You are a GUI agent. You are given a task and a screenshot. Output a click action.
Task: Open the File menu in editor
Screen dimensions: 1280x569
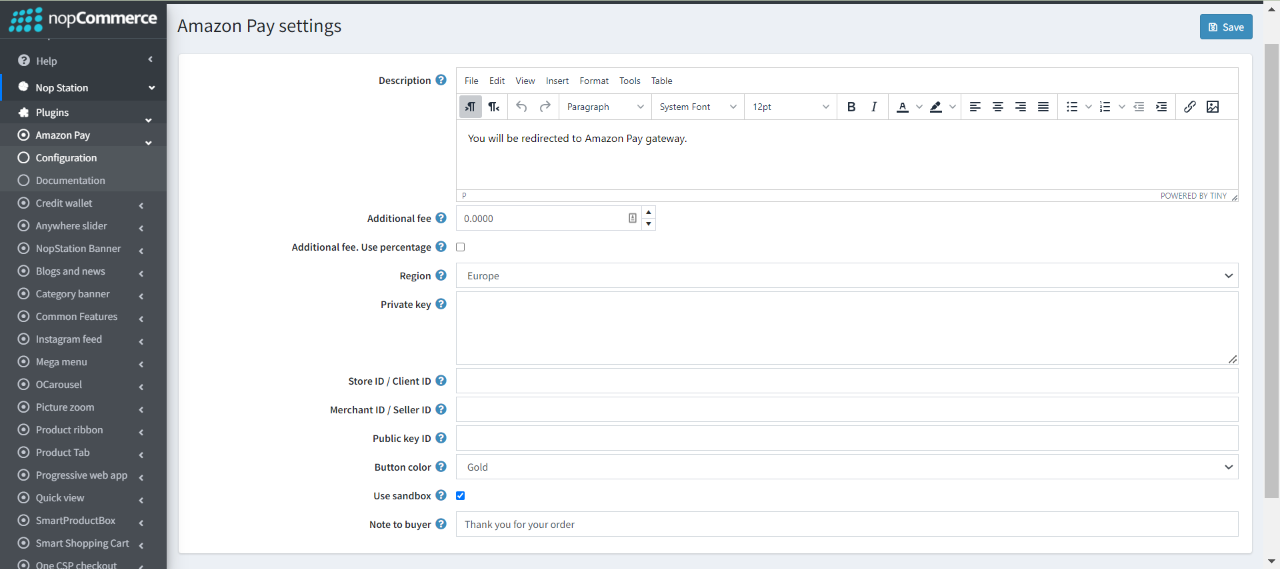pos(471,81)
